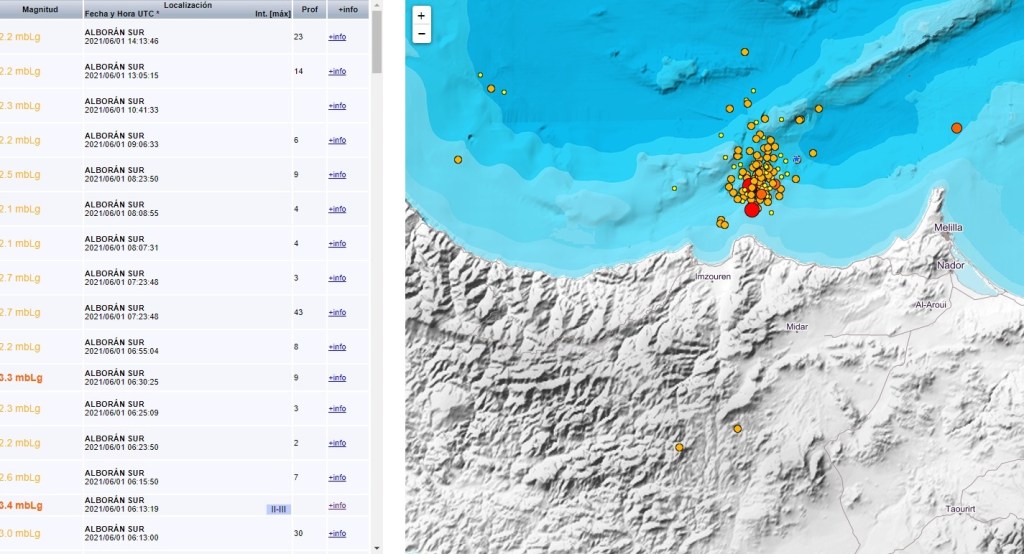This screenshot has width=1024, height=554.
Task: Select the isolated orange marker west of the cluster
Action: point(458,160)
